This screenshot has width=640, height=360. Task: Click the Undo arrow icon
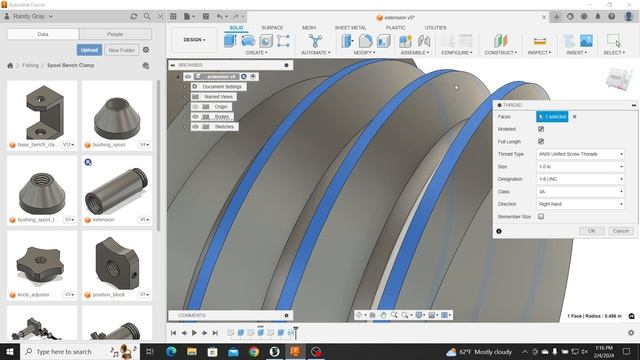220,16
